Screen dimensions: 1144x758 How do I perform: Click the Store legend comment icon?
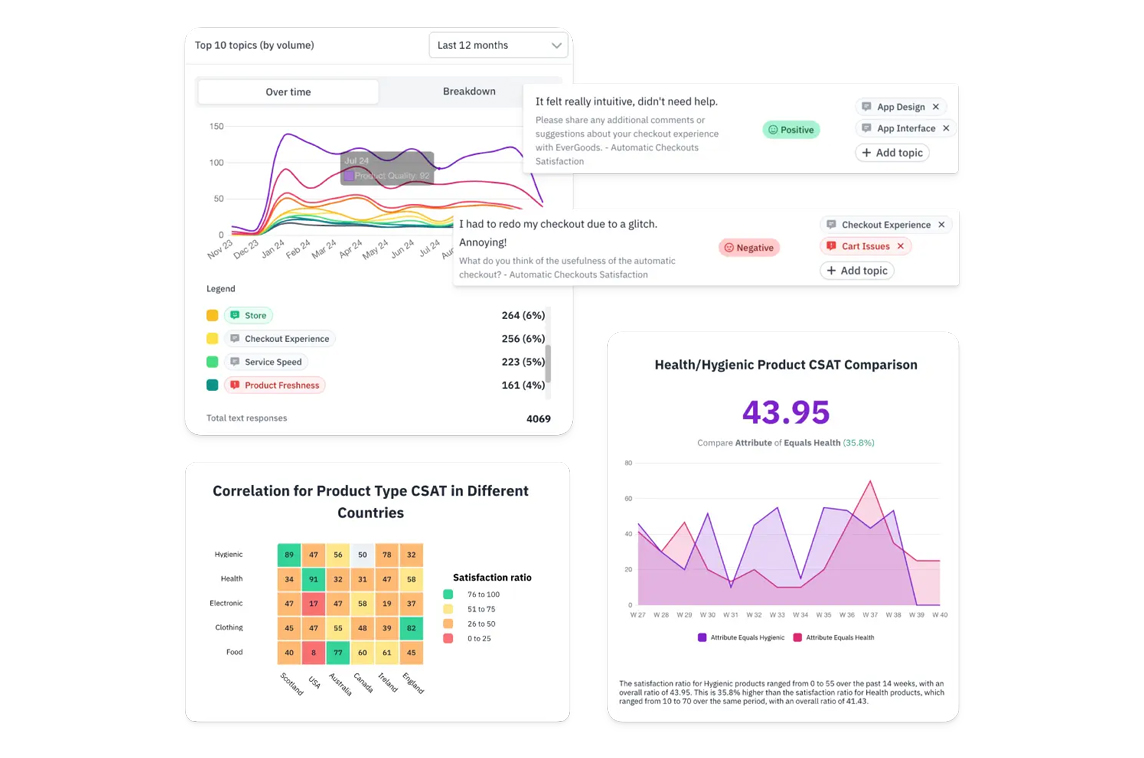coord(235,315)
